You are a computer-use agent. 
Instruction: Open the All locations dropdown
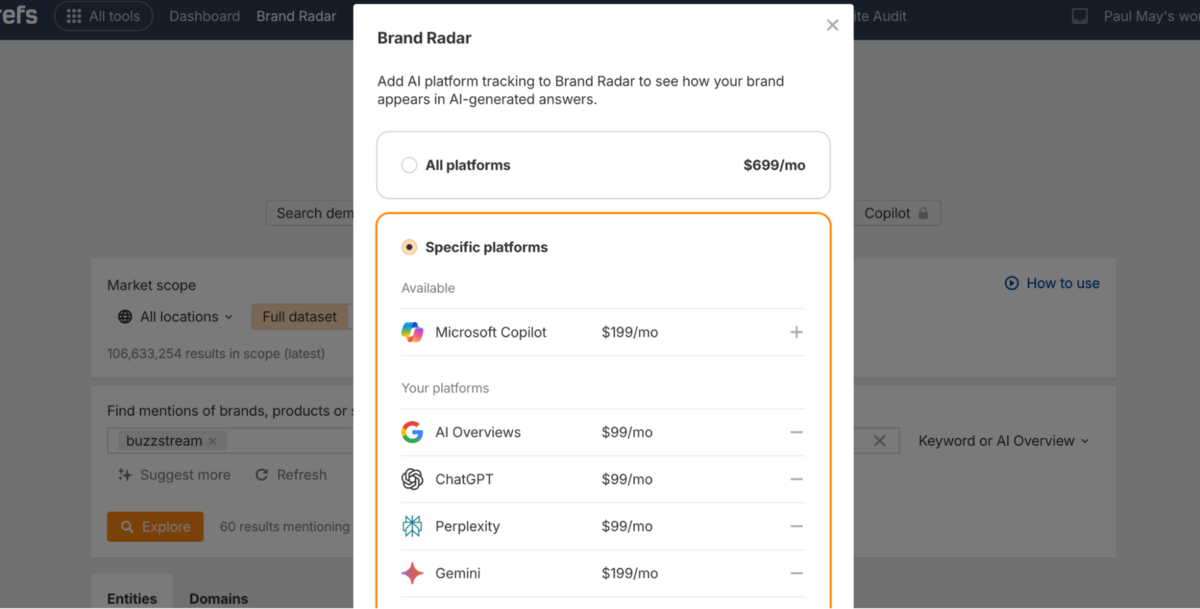click(x=174, y=316)
